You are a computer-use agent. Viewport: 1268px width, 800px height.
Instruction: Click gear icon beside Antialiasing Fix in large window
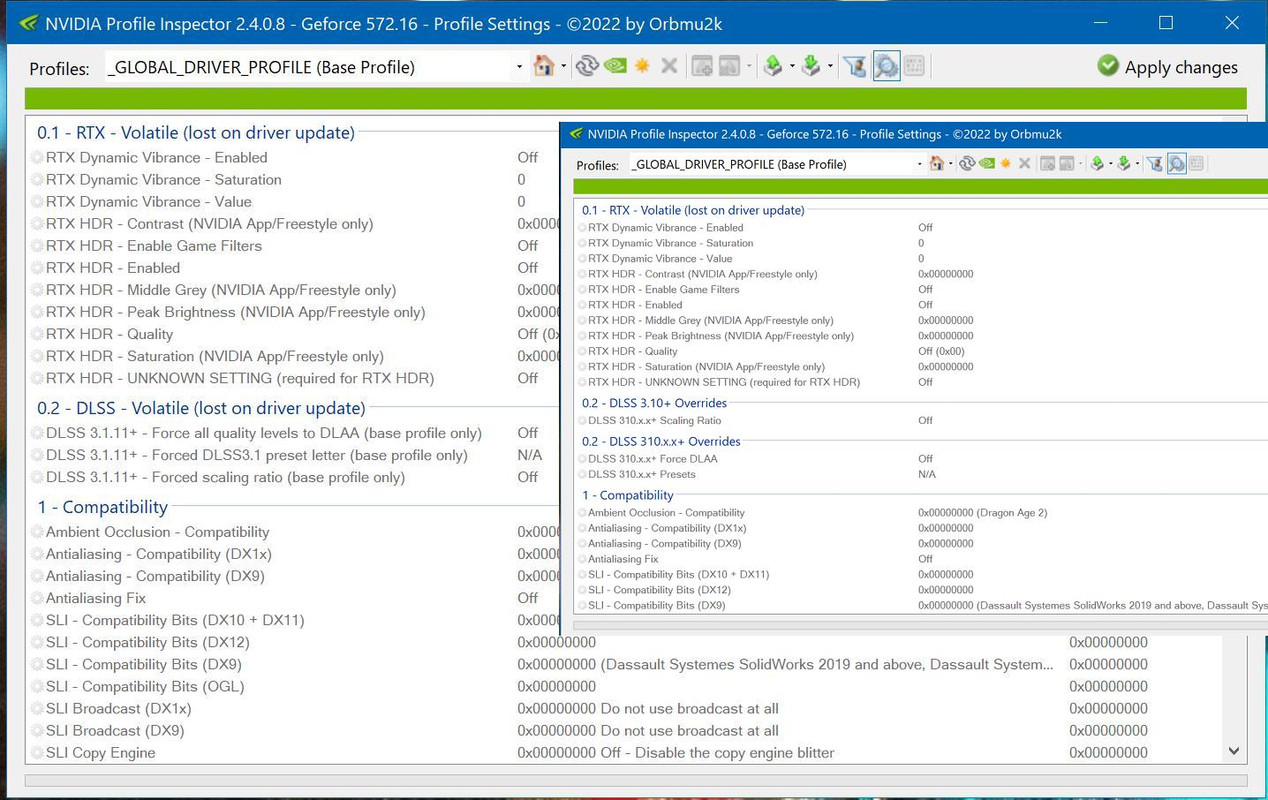coord(37,598)
